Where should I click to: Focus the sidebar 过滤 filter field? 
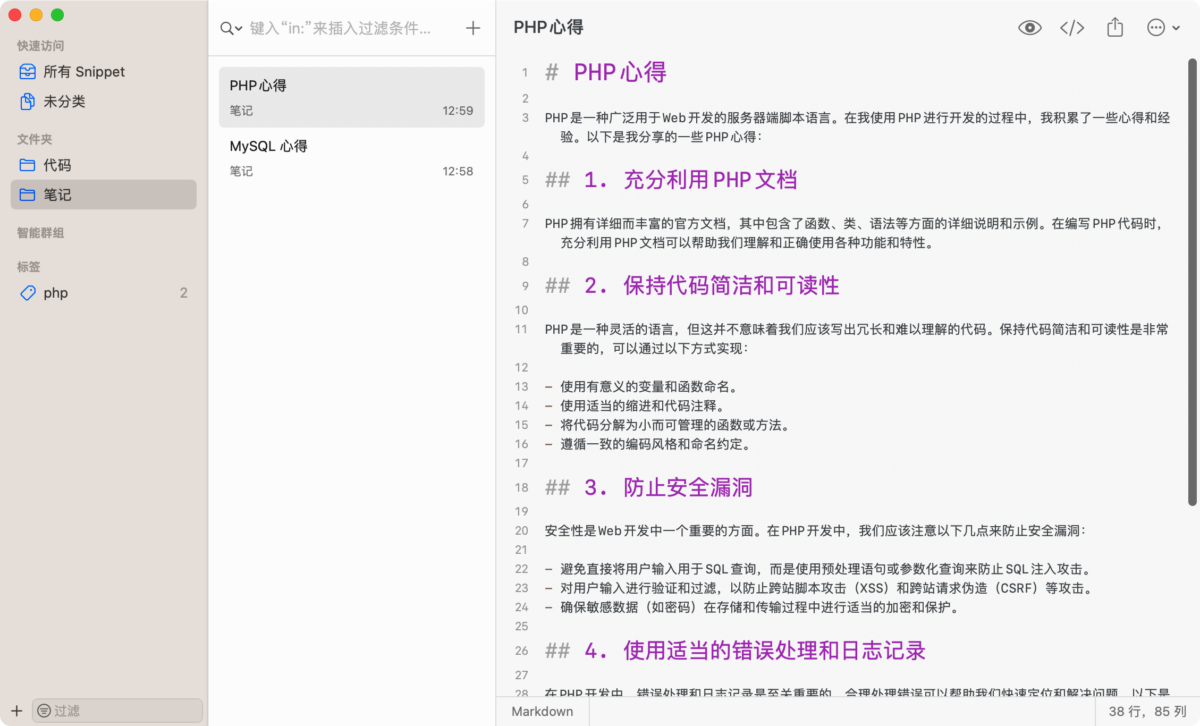coord(118,710)
